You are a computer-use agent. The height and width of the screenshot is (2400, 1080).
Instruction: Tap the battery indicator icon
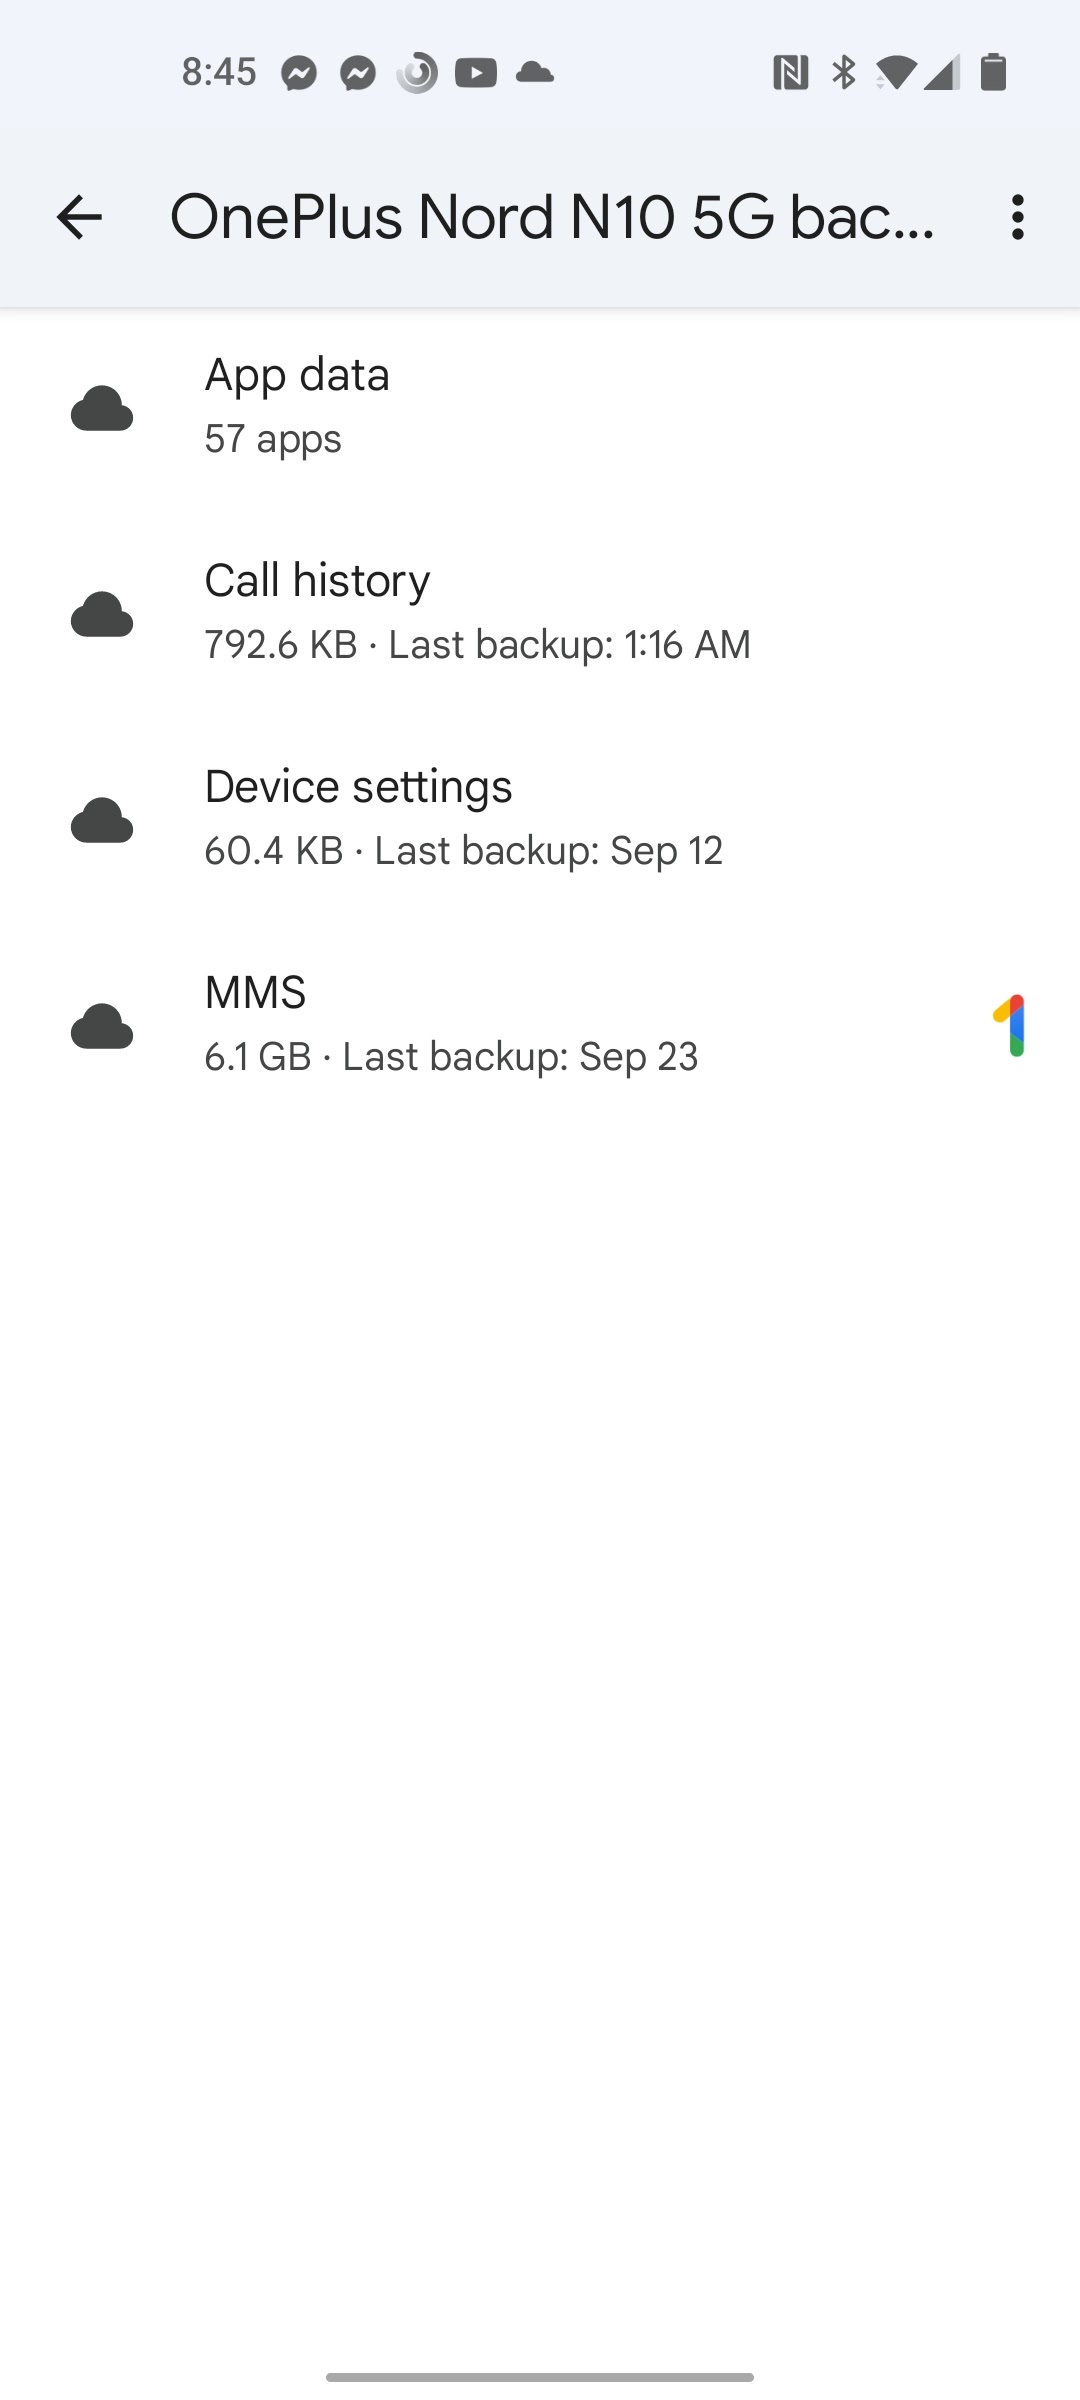click(x=993, y=72)
